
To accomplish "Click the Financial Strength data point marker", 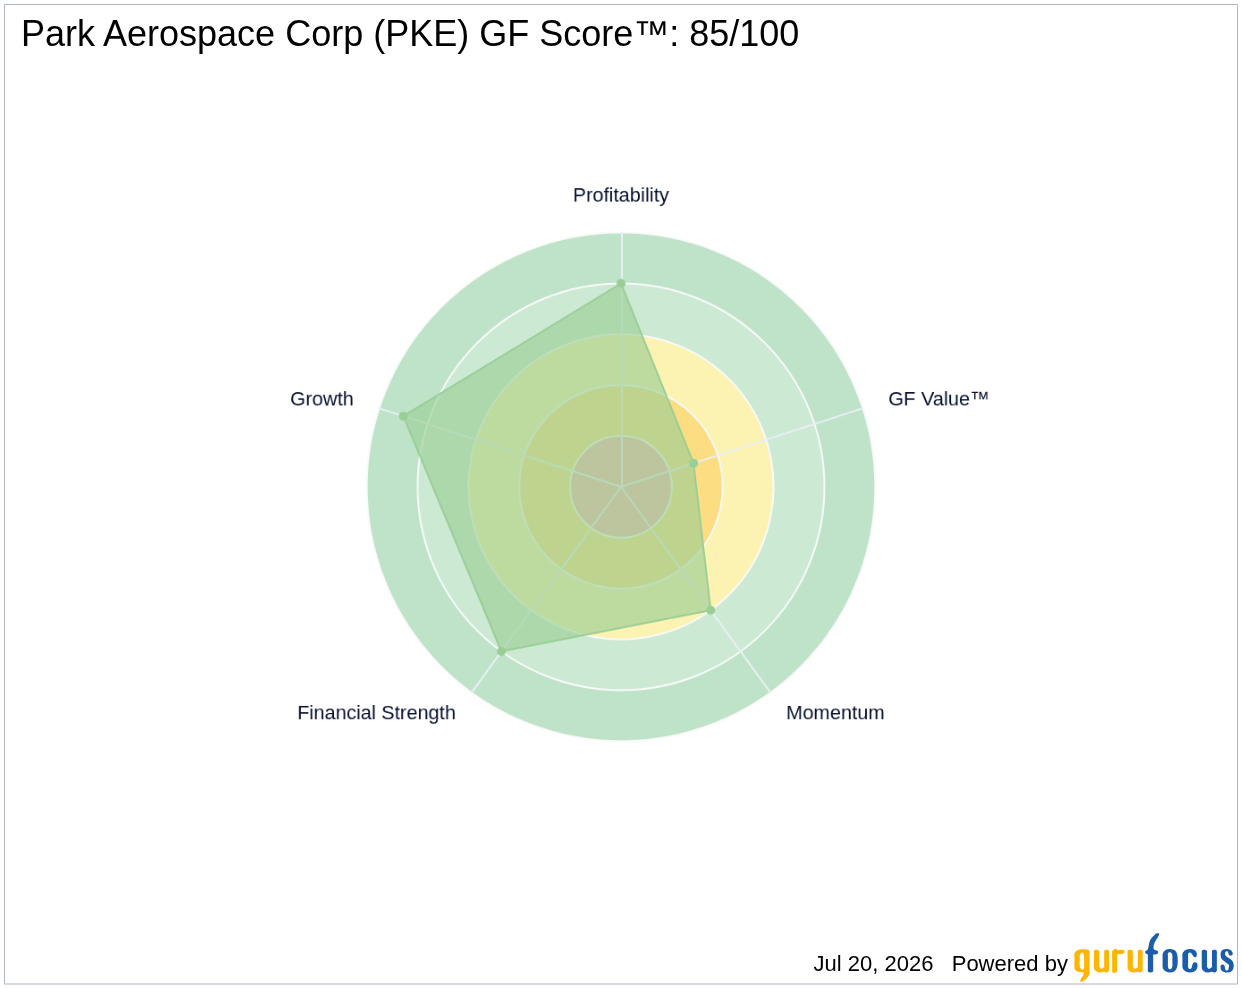I will click(x=501, y=651).
